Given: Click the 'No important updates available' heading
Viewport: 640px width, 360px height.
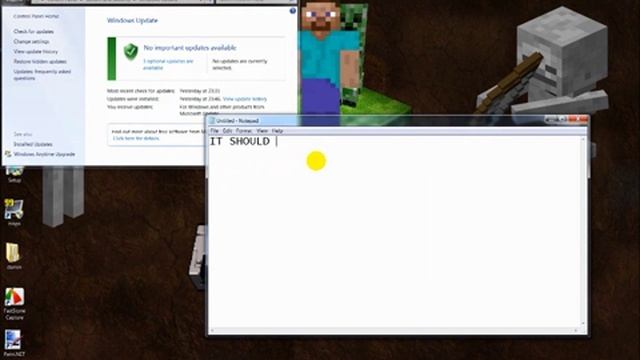Looking at the screenshot, I should (x=190, y=48).
